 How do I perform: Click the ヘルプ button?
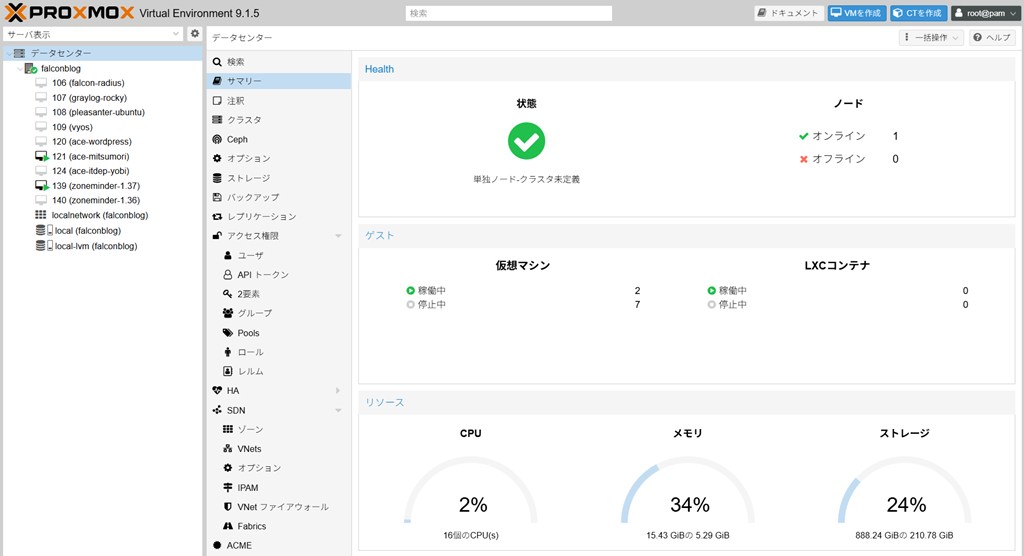(x=992, y=37)
